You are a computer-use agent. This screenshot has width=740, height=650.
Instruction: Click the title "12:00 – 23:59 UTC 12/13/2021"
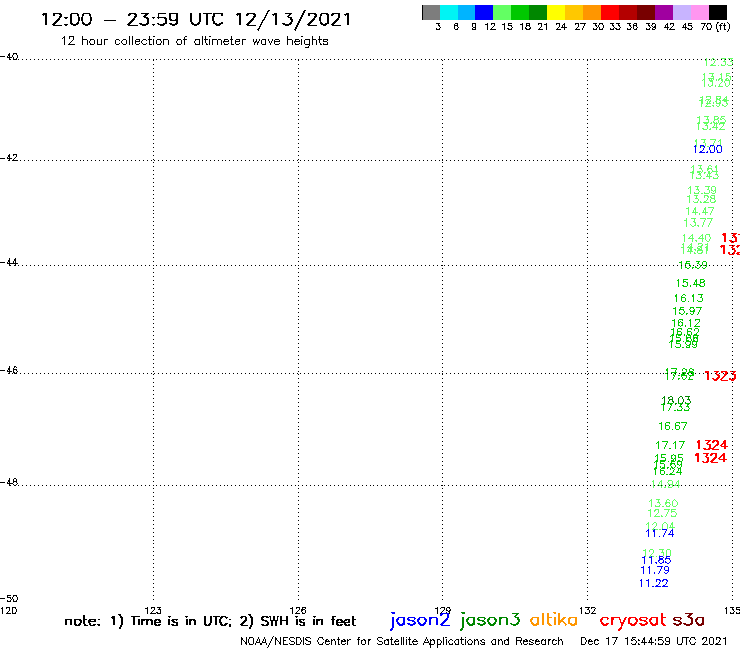[196, 19]
